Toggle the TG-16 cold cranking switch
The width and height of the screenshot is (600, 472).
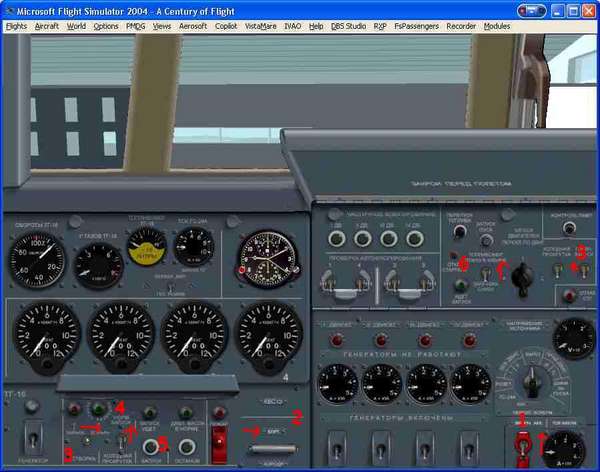(x=122, y=441)
